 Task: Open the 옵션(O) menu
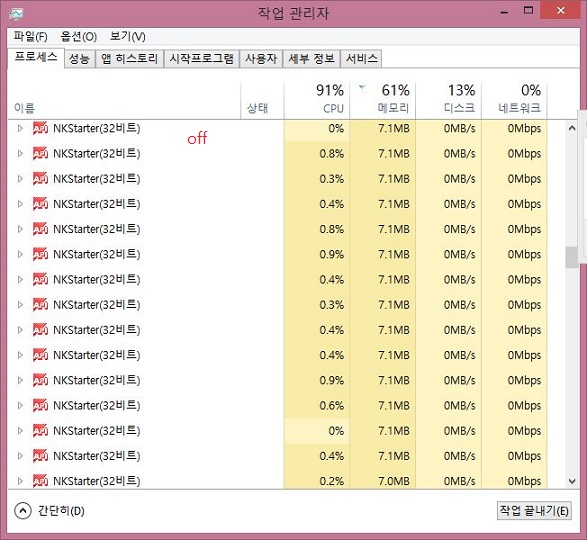[x=79, y=36]
